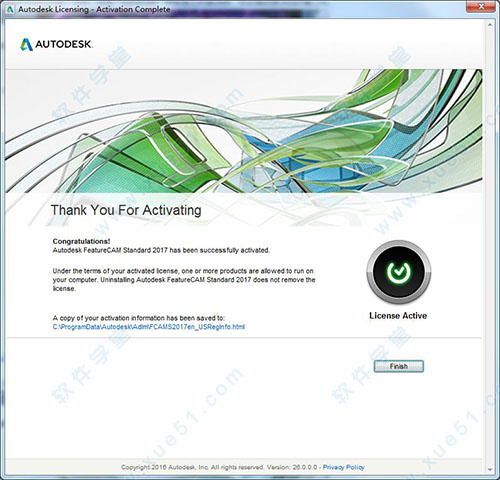
Task: Close the Activation Complete window
Action: 481,6
